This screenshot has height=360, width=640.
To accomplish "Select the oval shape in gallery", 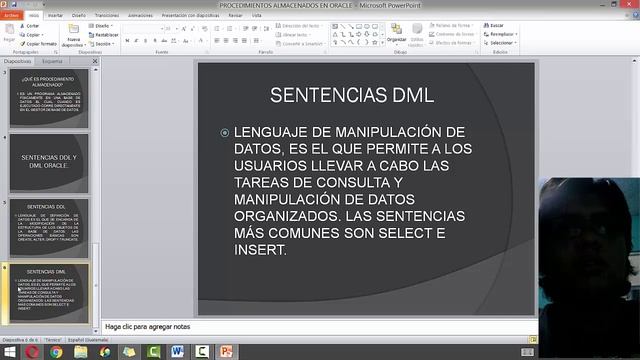I will coord(367,27).
